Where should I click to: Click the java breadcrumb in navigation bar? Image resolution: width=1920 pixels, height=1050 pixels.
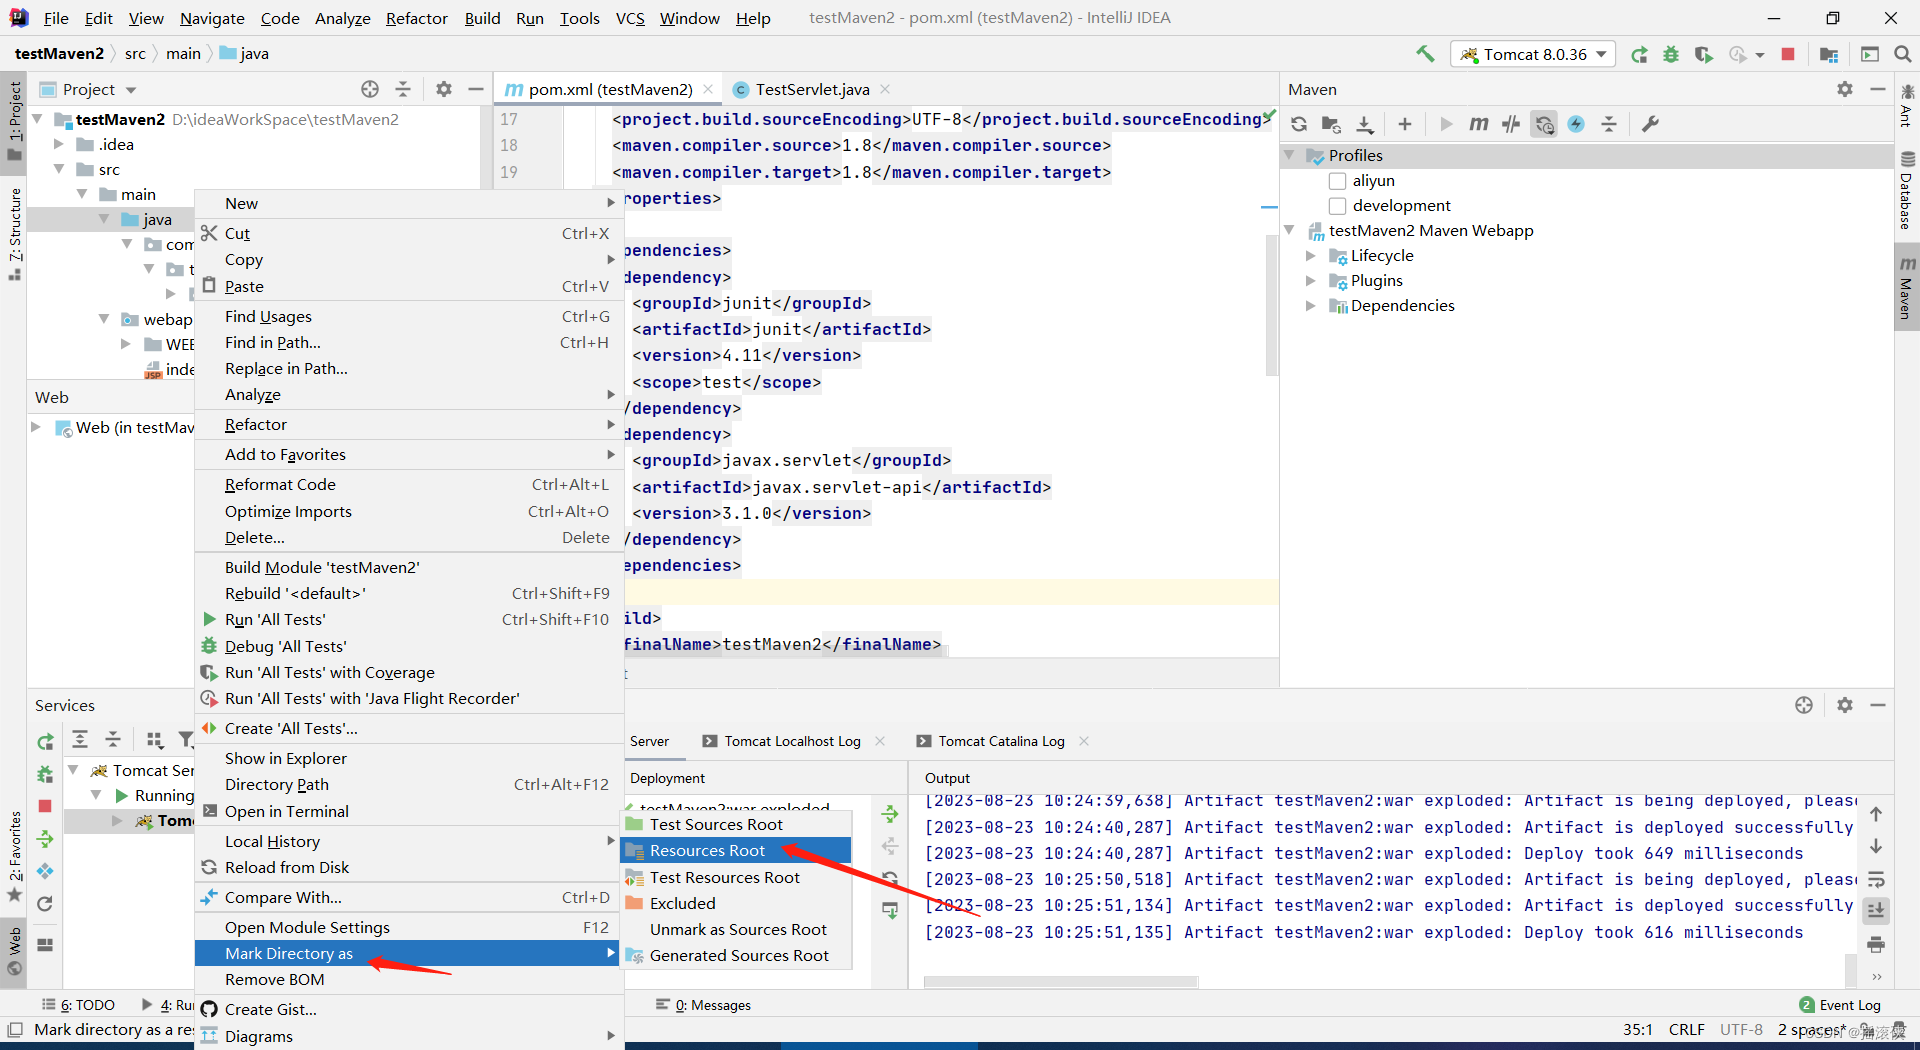[244, 53]
